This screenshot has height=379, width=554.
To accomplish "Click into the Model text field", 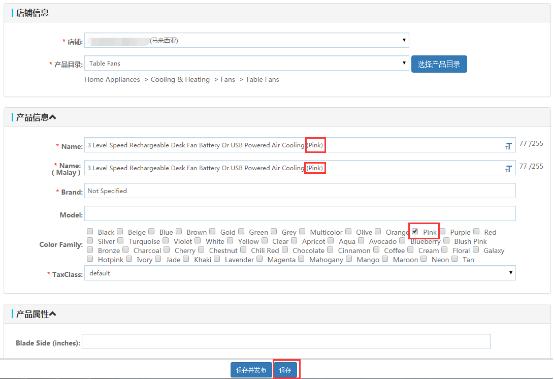I will point(300,214).
